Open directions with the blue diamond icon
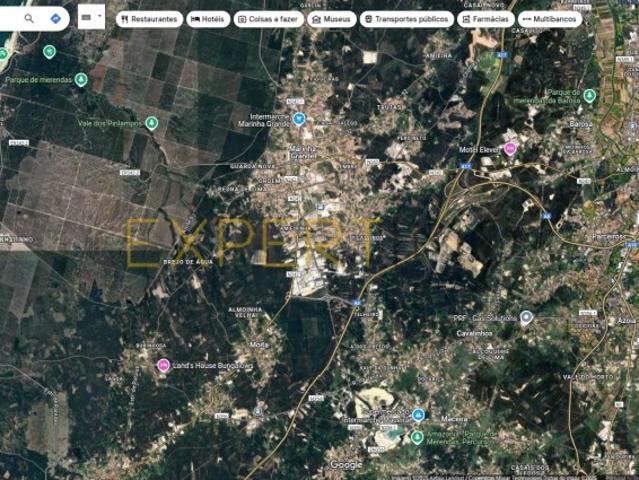The height and width of the screenshot is (480, 639). point(55,18)
